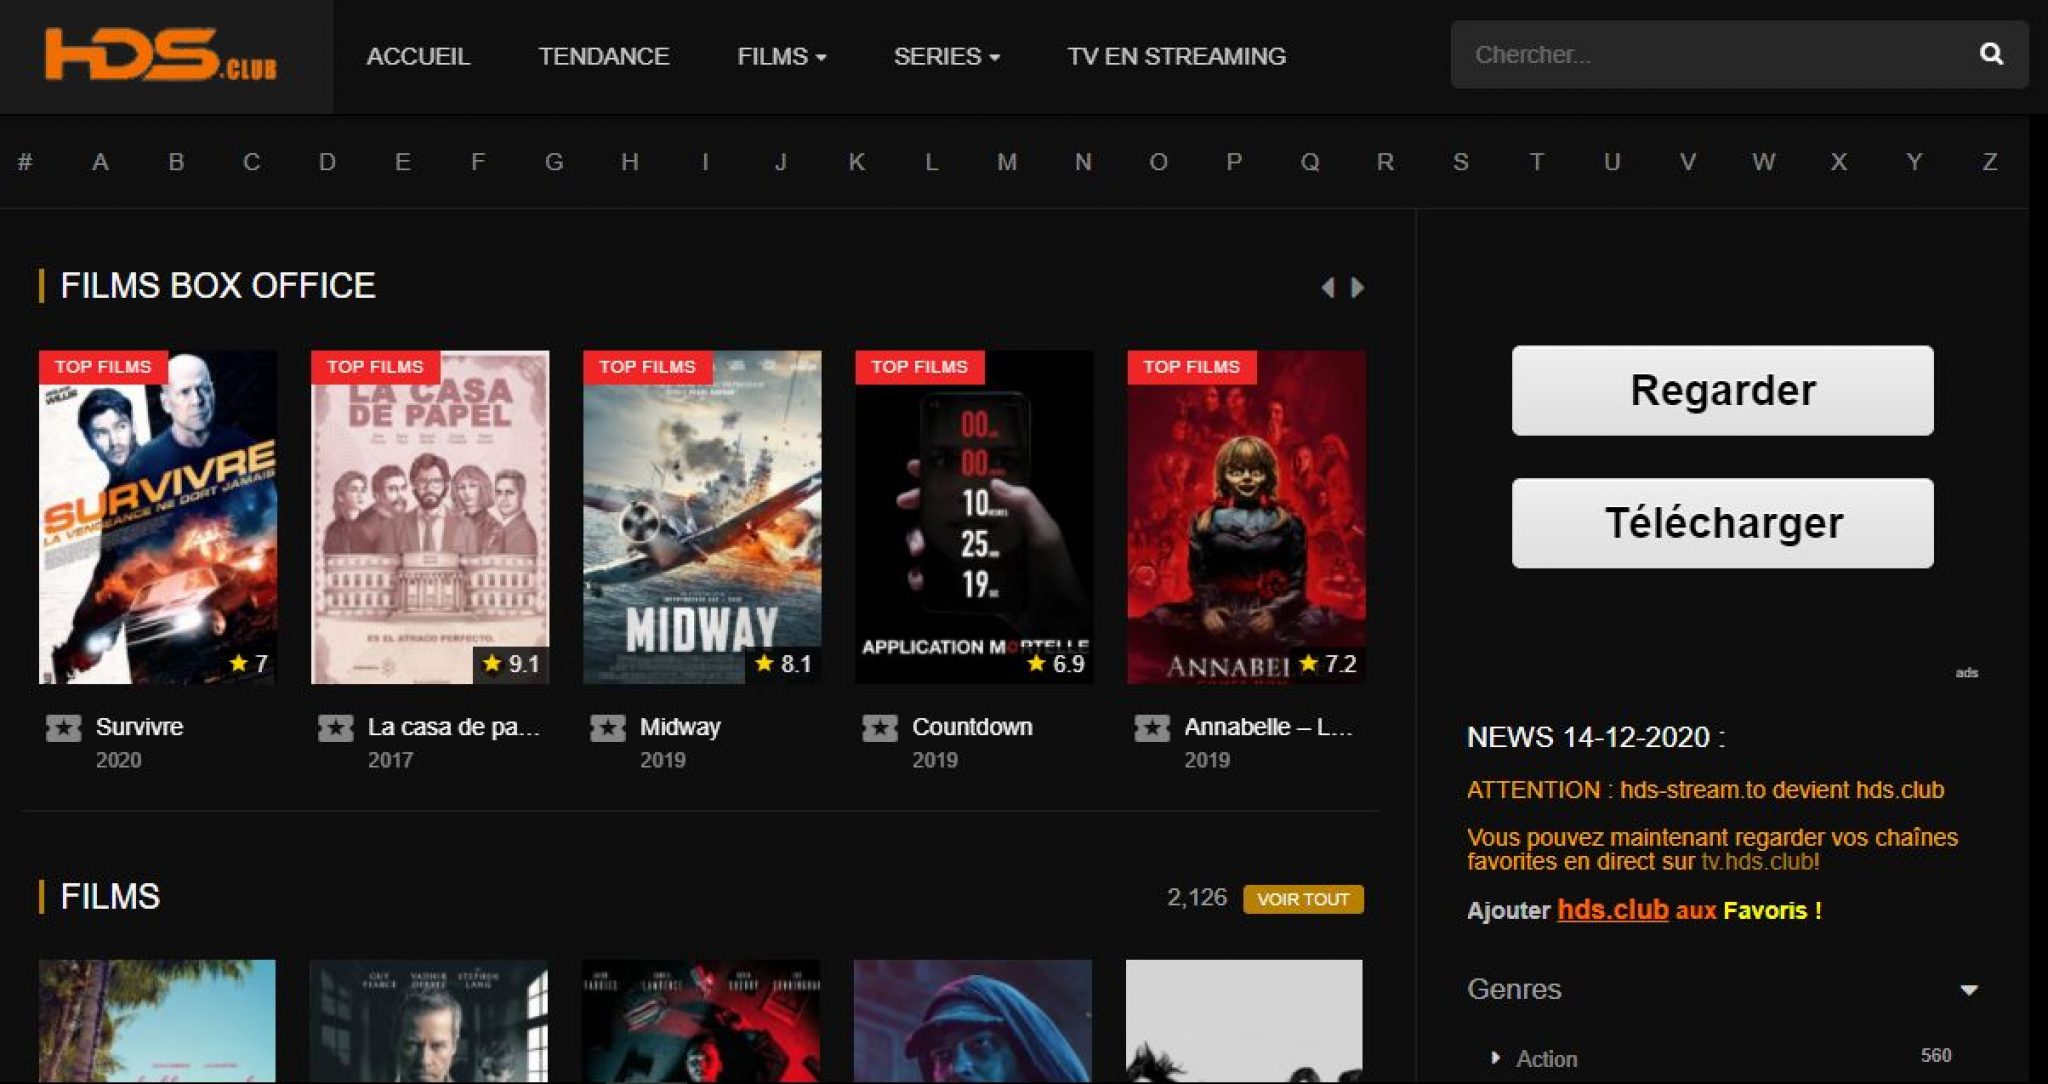Click the film icon beside Countdown
Viewport: 2048px width, 1084px height.
[x=879, y=728]
